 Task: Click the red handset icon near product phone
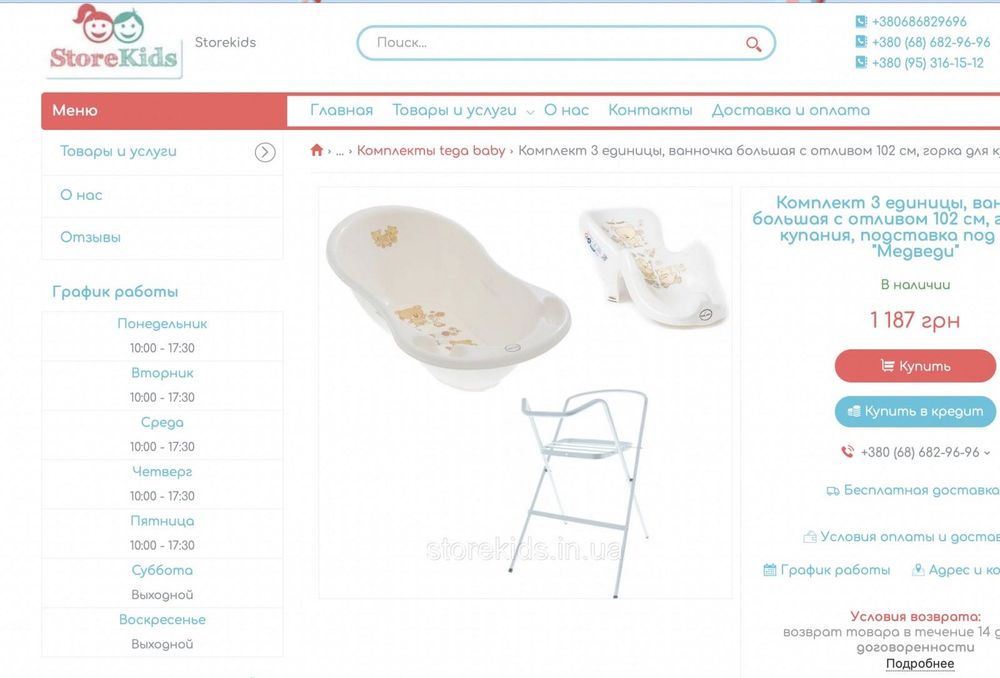pos(848,452)
